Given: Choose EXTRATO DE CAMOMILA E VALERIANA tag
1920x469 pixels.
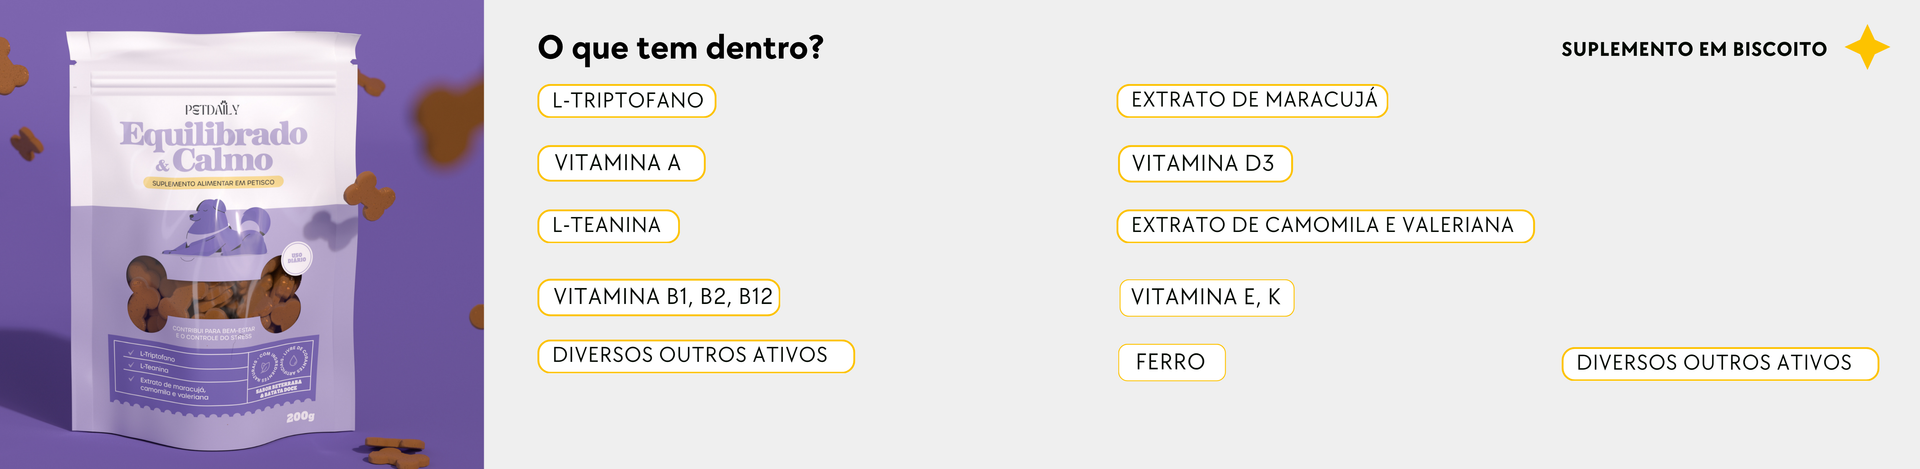Looking at the screenshot, I should 1325,226.
